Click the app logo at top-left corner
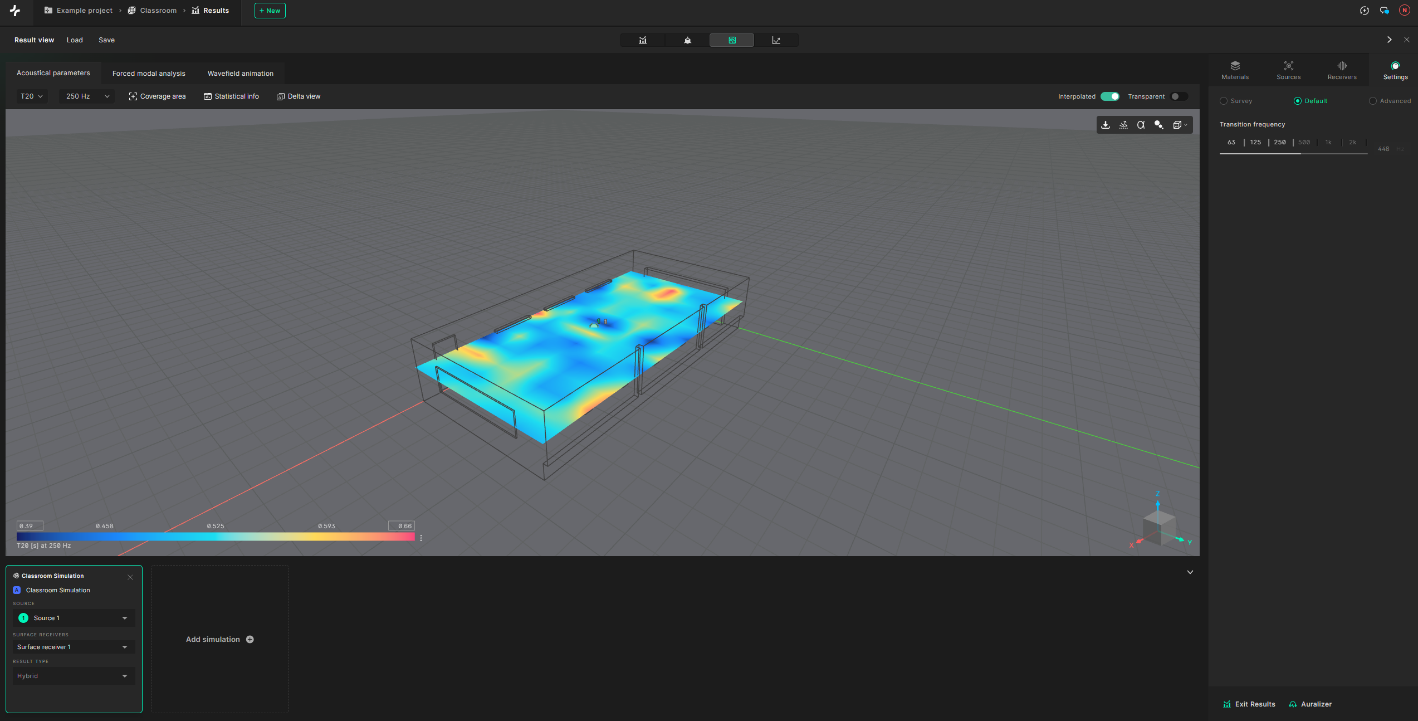The image size is (1418, 721). 15,10
